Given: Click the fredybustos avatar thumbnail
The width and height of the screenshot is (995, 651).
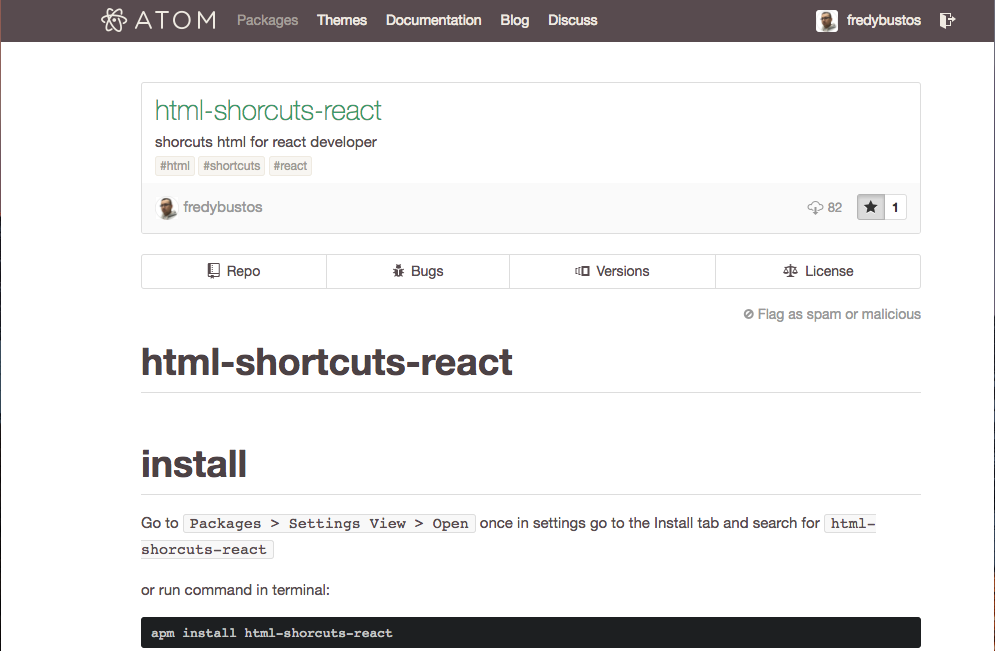Looking at the screenshot, I should 167,207.
